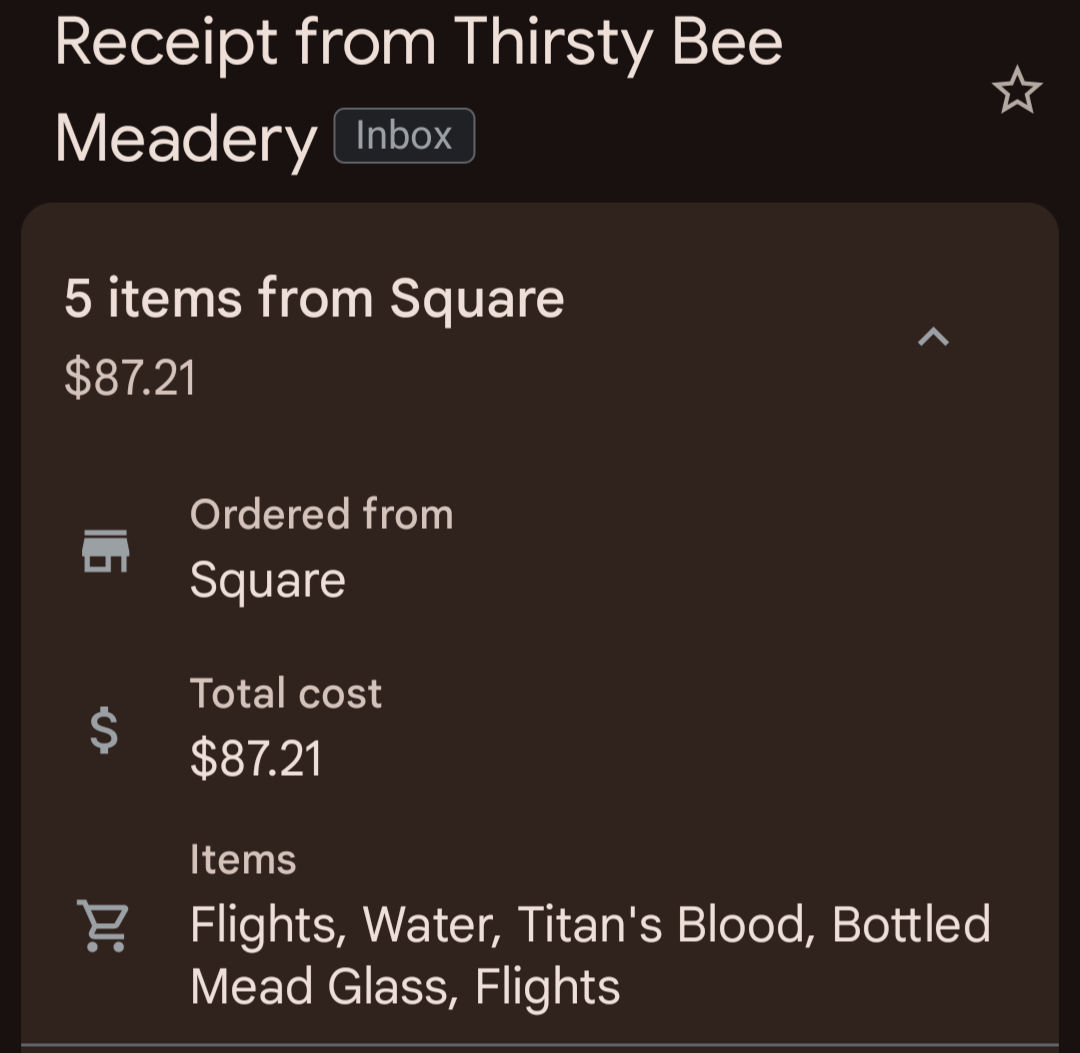Viewport: 1080px width, 1053px height.
Task: Click the storefront icon beside Ordered from
Action: click(105, 550)
